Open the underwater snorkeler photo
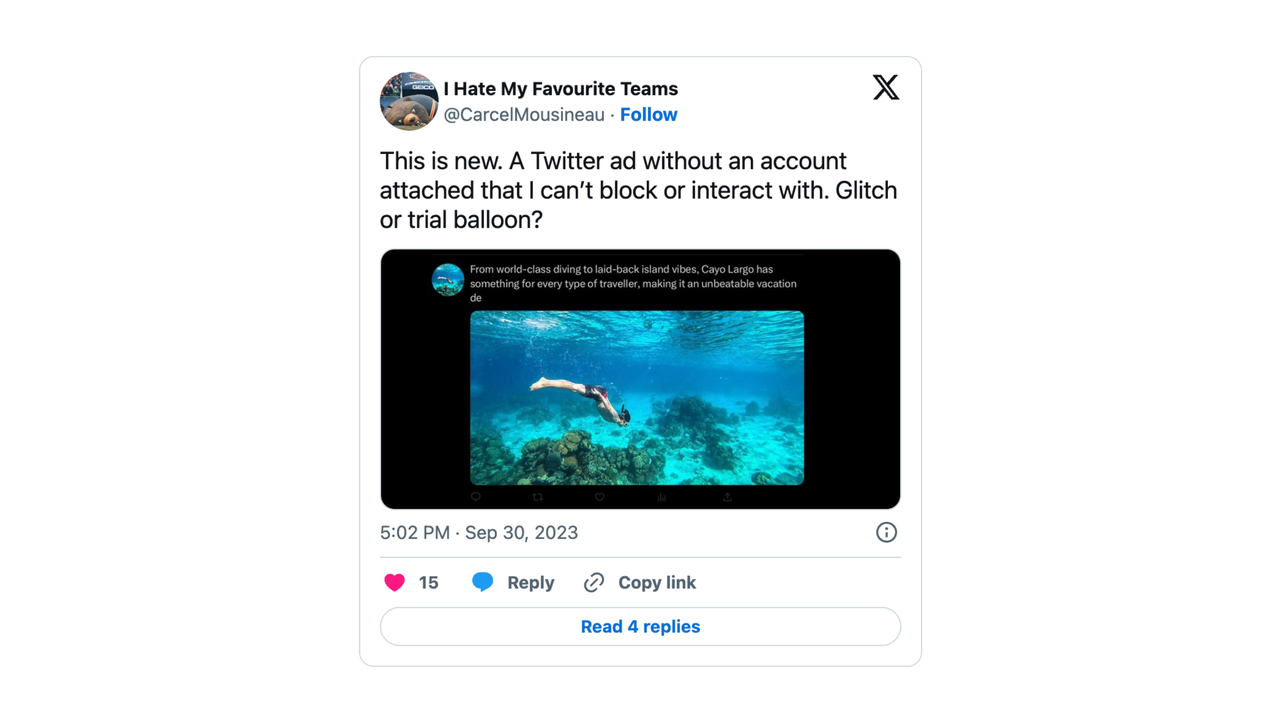The image size is (1280, 720). 637,397
